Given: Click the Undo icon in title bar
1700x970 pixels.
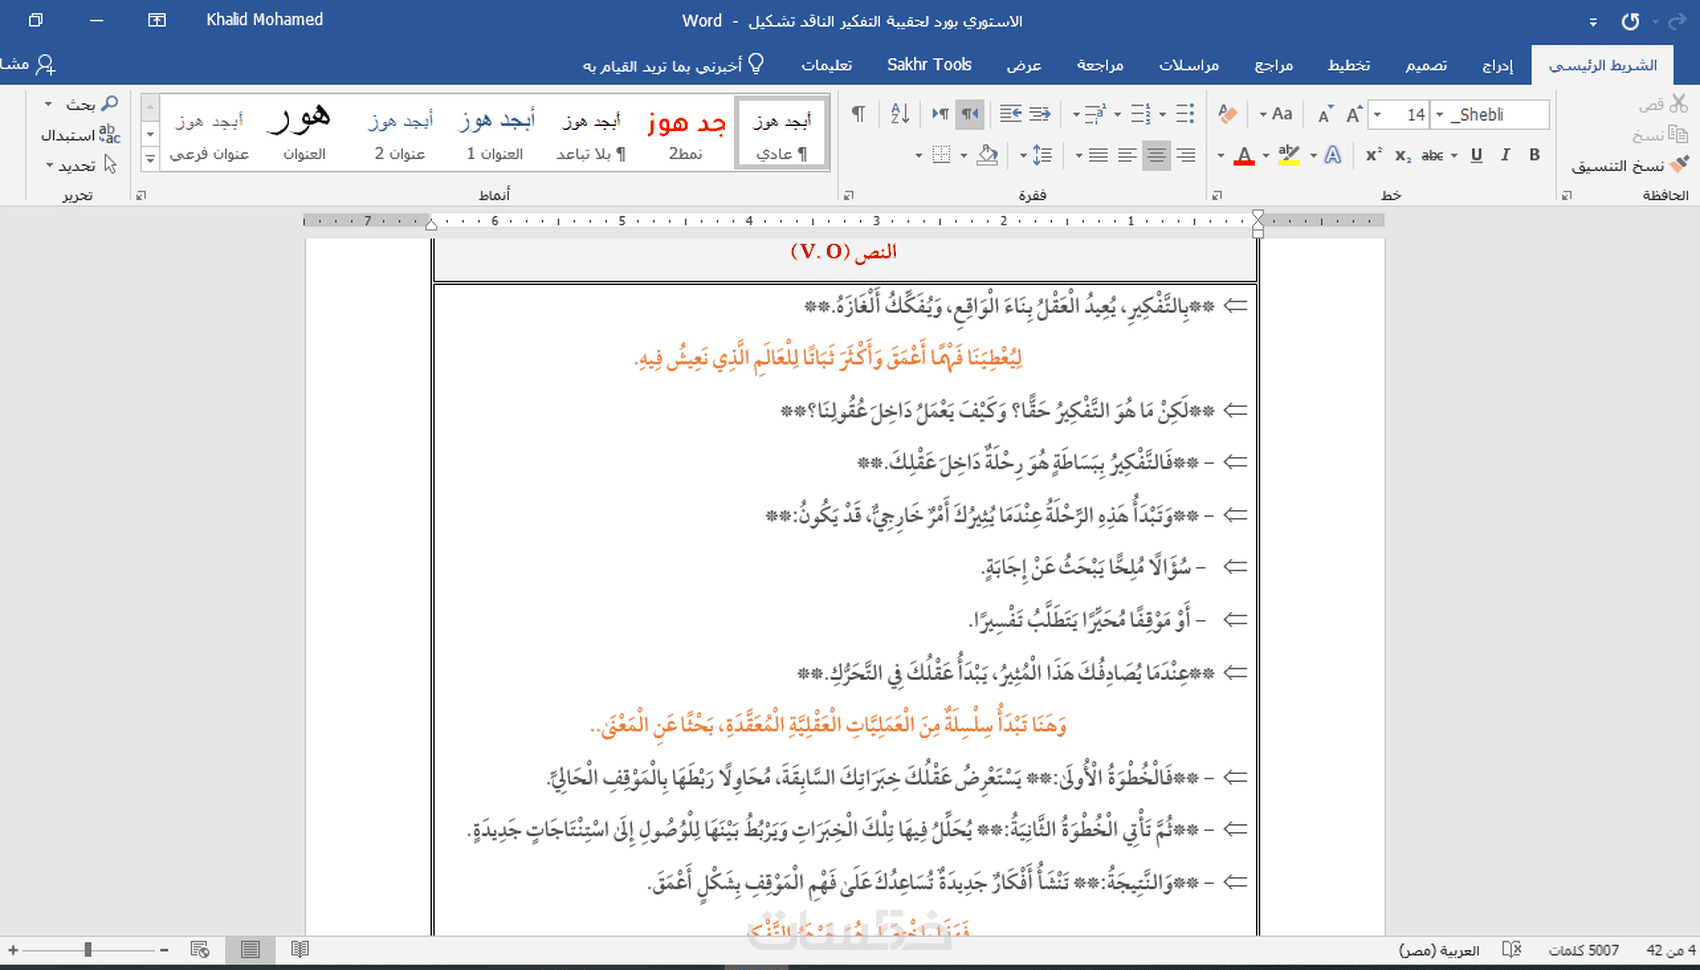Looking at the screenshot, I should 1630,21.
